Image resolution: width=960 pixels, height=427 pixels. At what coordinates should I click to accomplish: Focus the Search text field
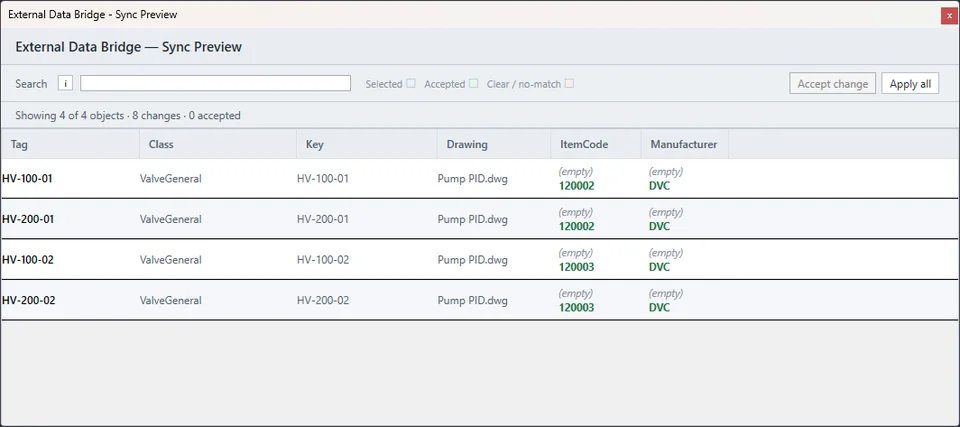click(216, 83)
